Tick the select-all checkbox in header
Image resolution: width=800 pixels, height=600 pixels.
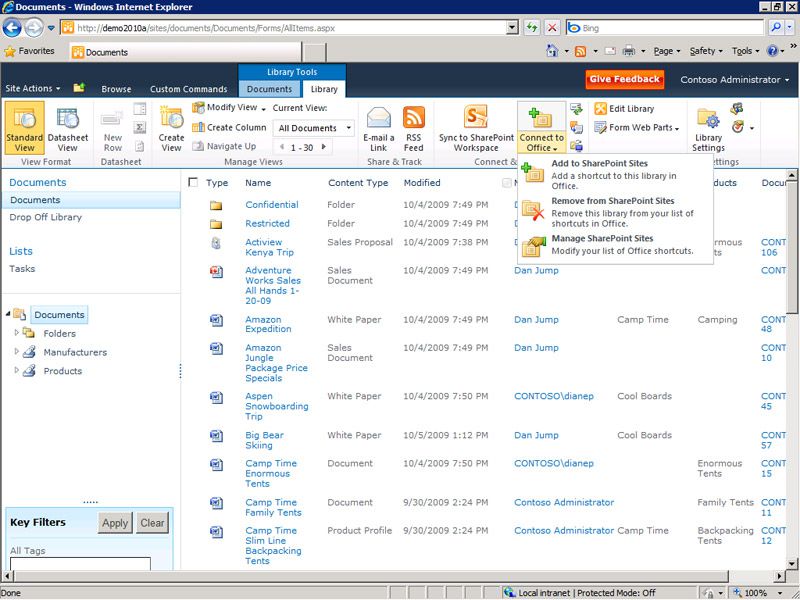(193, 182)
